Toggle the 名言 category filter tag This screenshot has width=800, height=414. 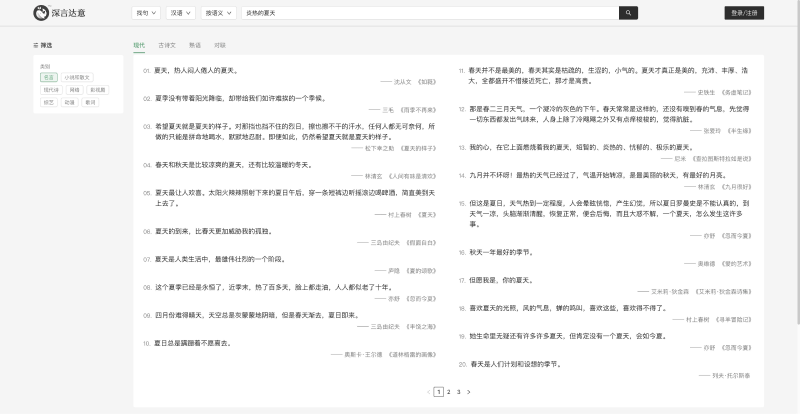click(x=49, y=77)
